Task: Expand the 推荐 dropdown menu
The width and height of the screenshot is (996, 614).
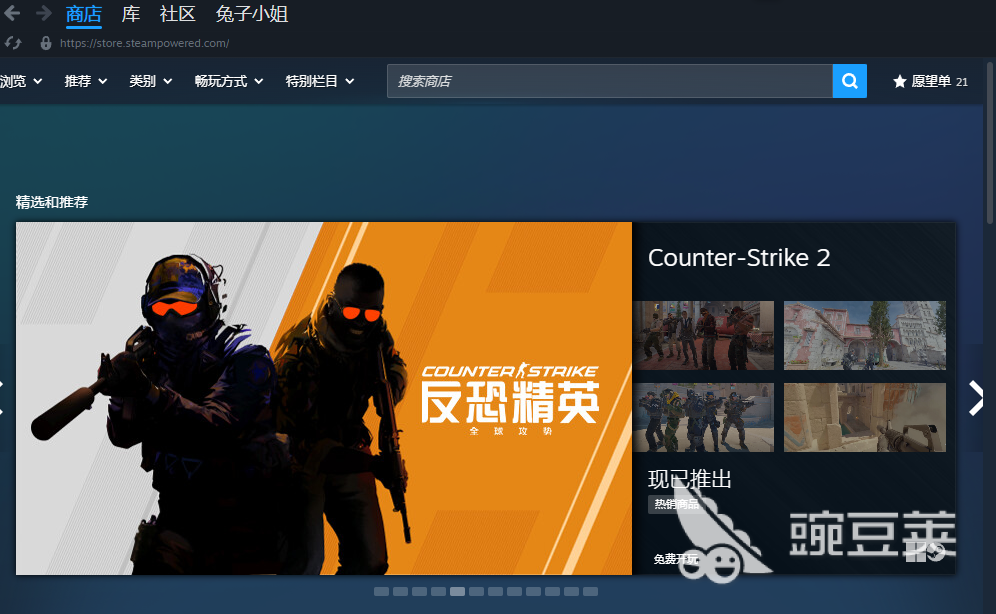Action: [x=86, y=81]
